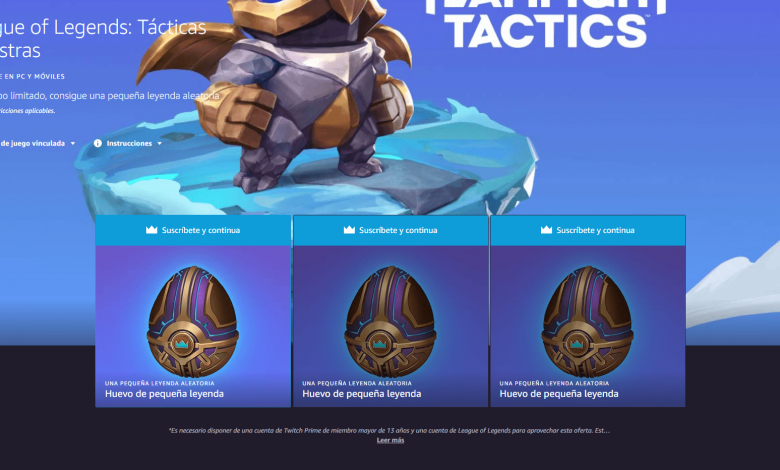780x470 pixels.
Task: Open the Instrucciones section label
Action: (x=129, y=143)
